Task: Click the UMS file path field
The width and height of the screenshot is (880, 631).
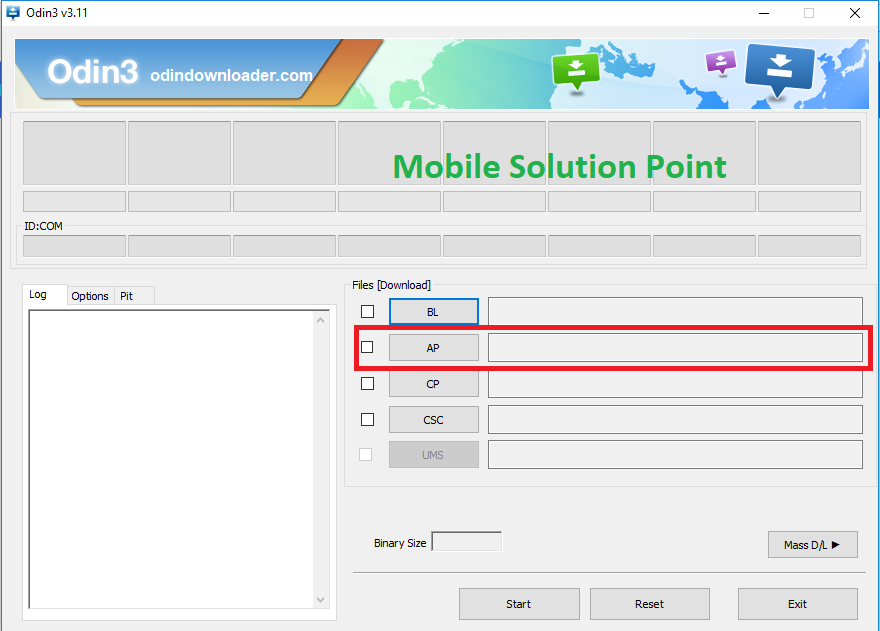Action: [x=675, y=455]
